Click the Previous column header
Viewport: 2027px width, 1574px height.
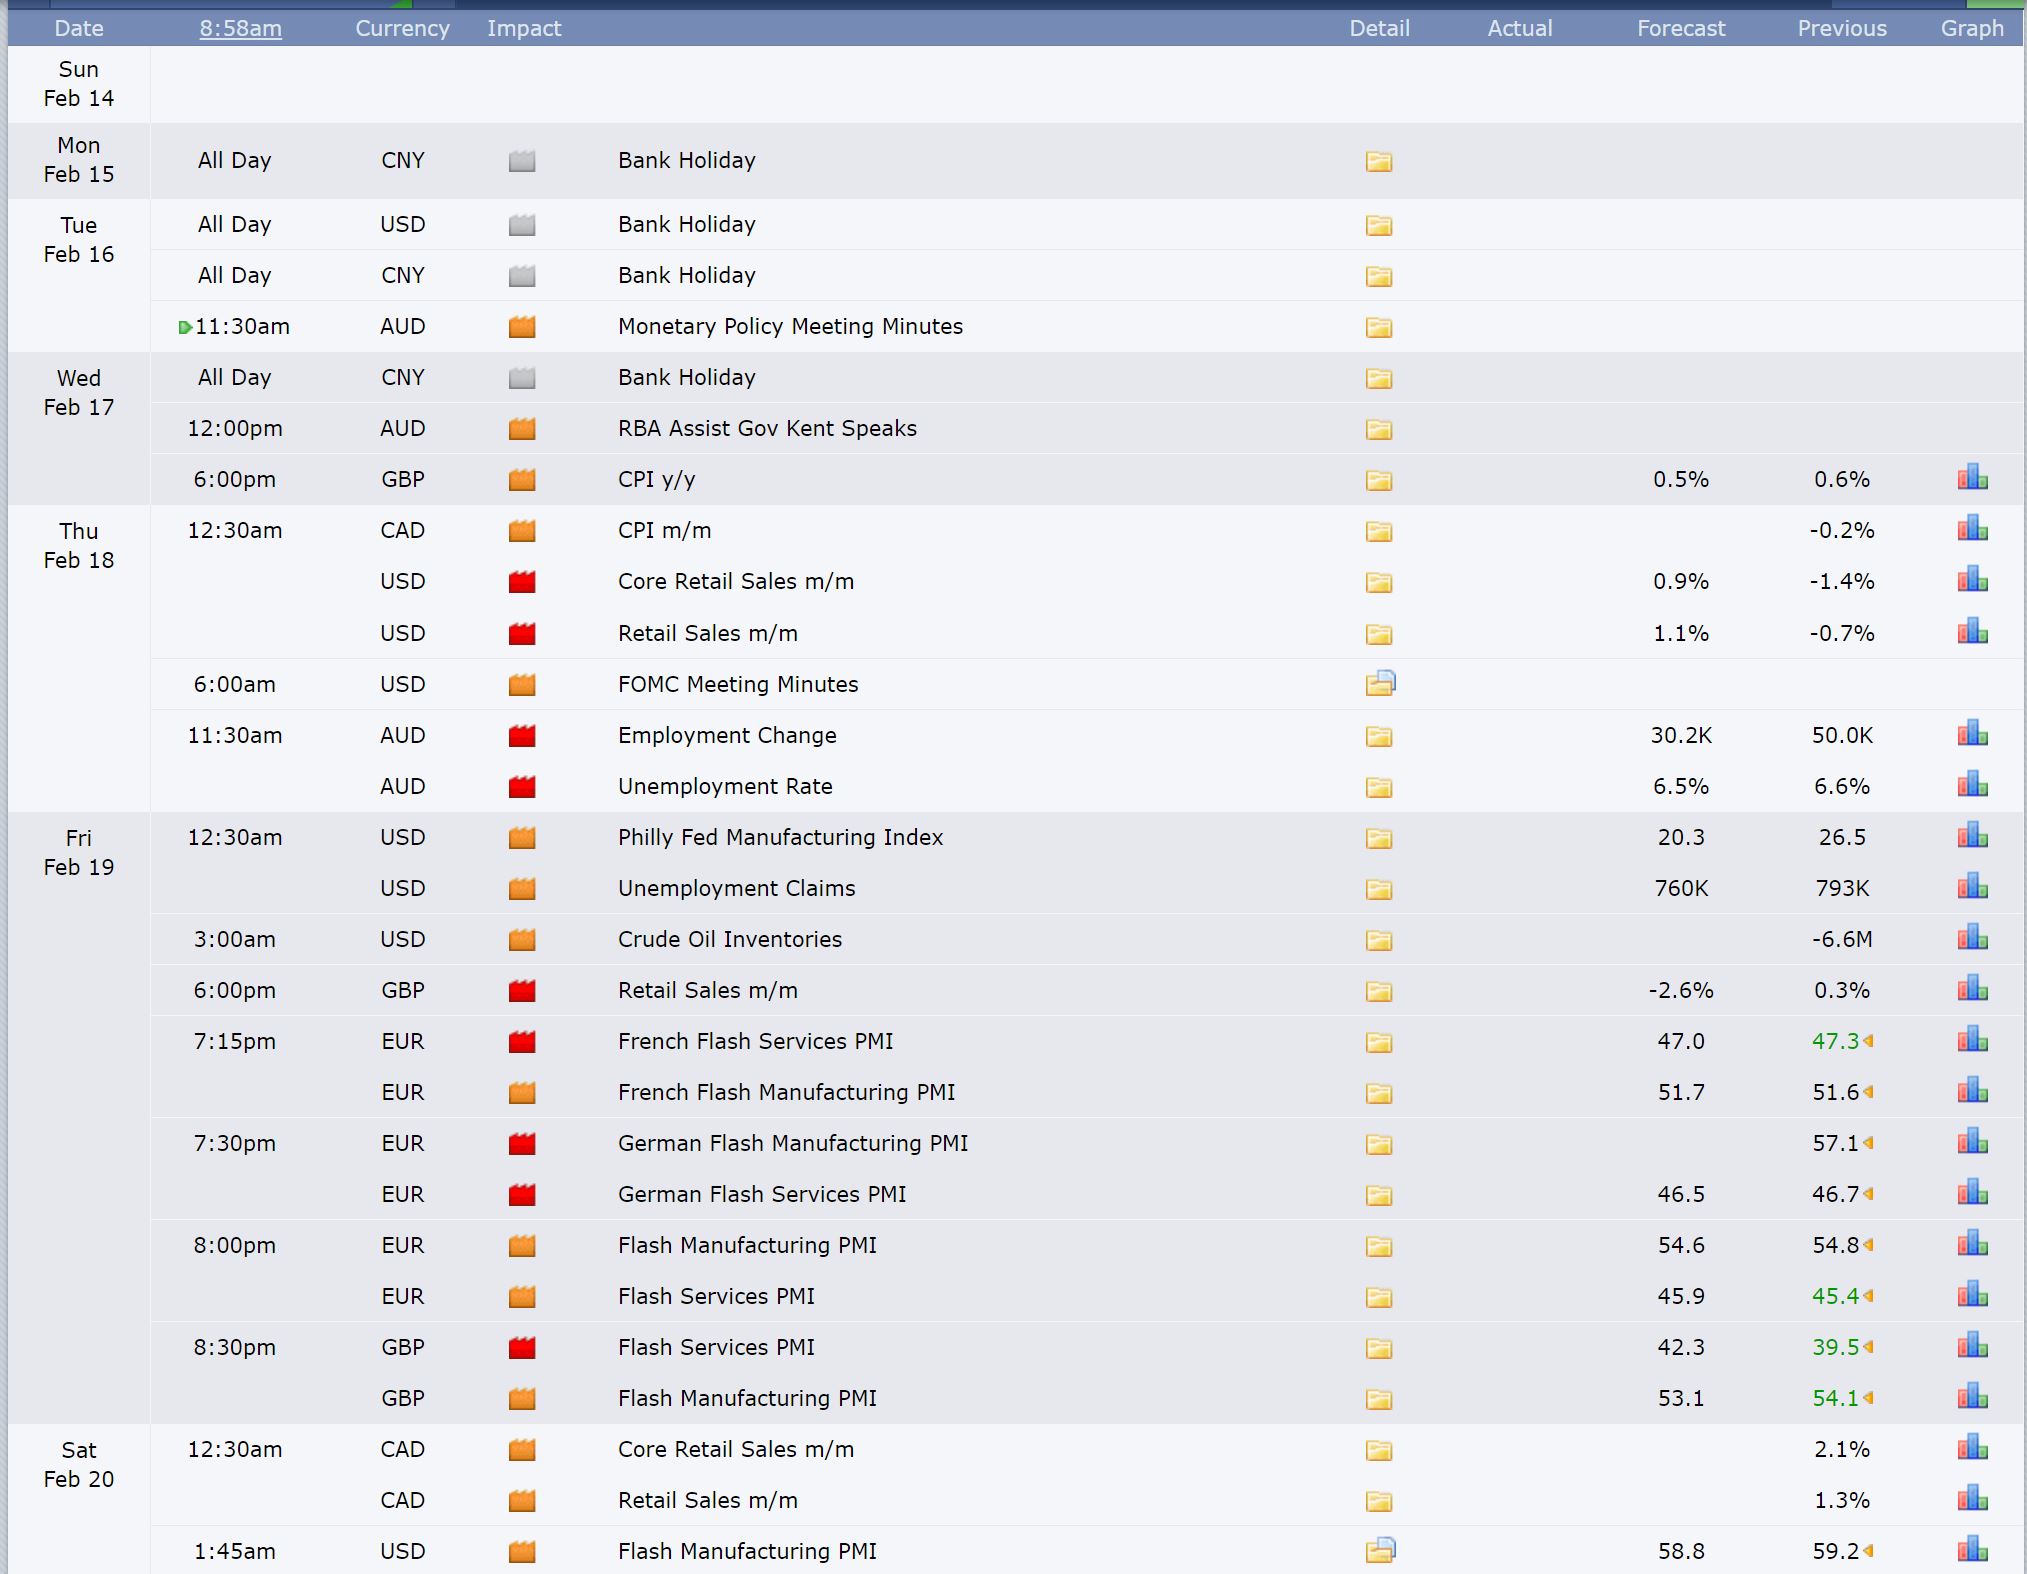pos(1842,28)
